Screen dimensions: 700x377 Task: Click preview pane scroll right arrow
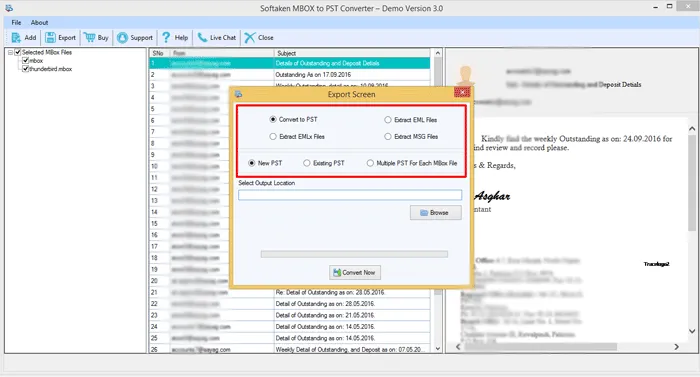click(x=676, y=347)
